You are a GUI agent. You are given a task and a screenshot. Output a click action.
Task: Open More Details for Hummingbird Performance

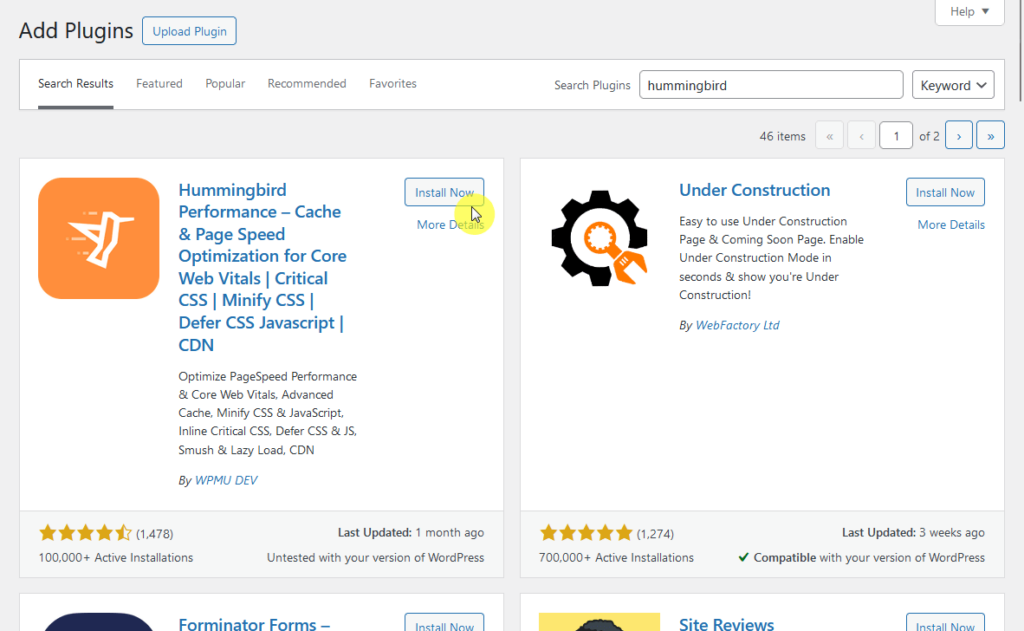[450, 225]
